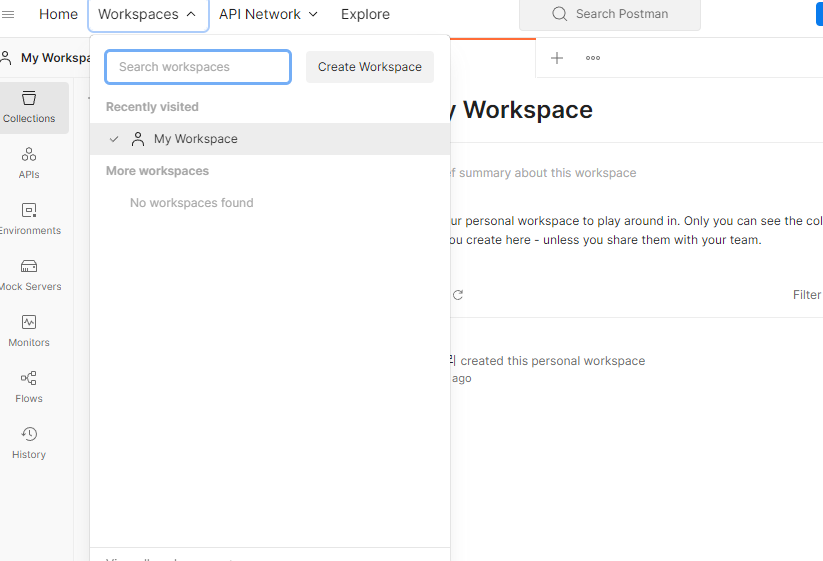Open the APIs sidebar panel

pos(29,163)
